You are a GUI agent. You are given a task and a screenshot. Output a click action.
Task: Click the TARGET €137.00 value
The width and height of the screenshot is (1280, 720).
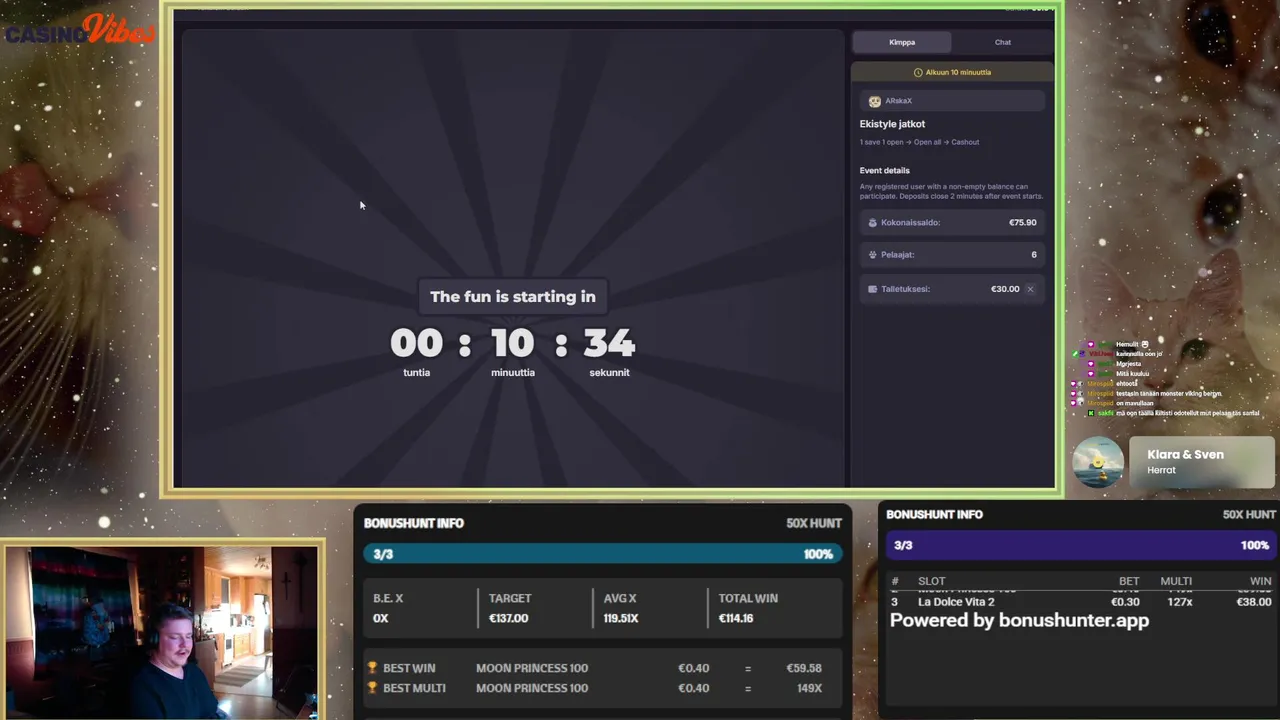(x=508, y=618)
